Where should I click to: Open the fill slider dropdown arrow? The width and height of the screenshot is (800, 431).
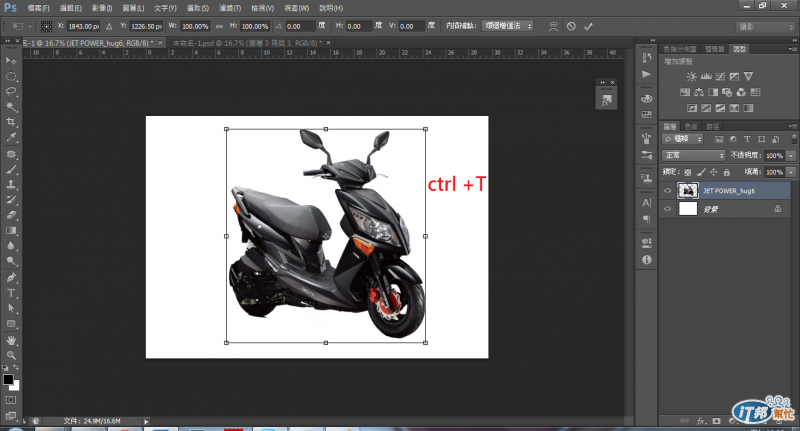pos(791,172)
